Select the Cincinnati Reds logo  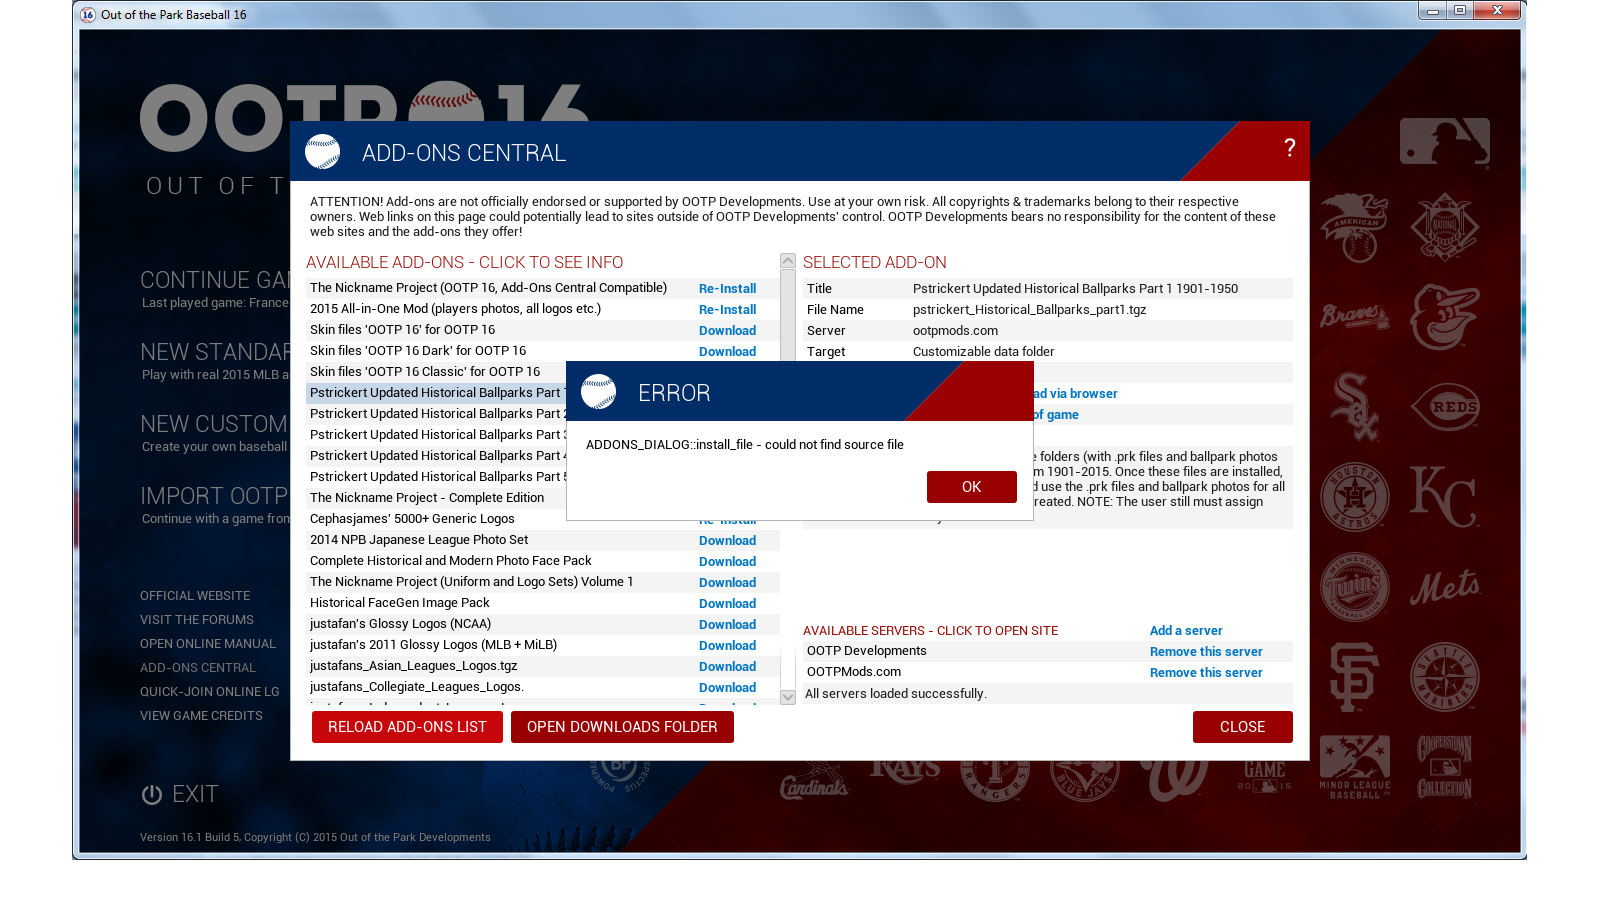click(1443, 407)
